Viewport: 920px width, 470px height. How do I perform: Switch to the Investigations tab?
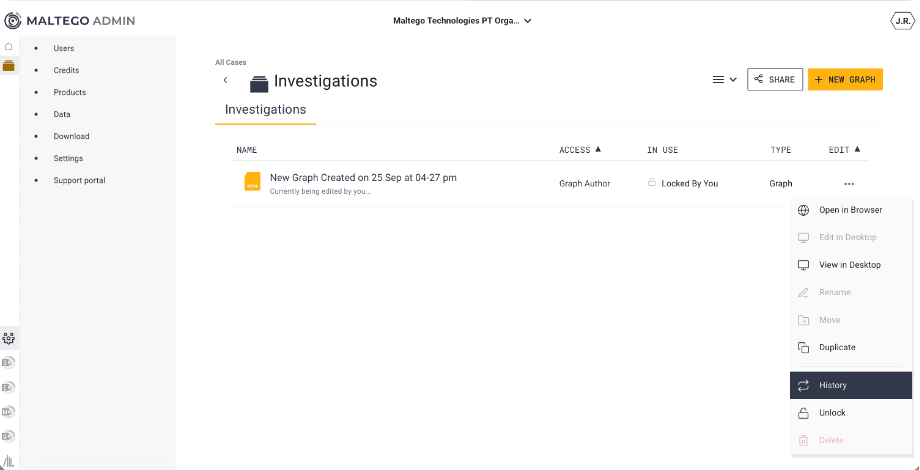(x=266, y=110)
